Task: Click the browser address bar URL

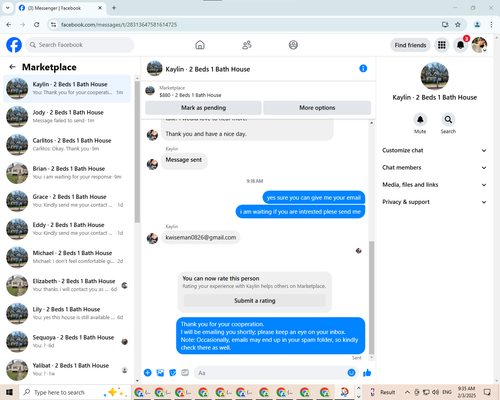Action: [x=119, y=25]
